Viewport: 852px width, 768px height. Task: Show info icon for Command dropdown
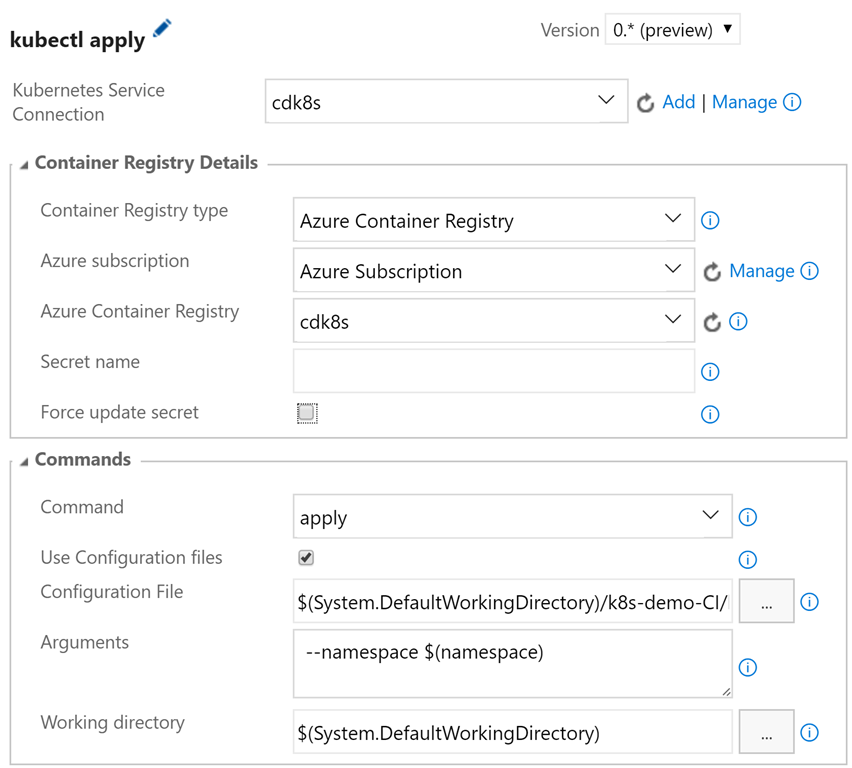(x=747, y=517)
